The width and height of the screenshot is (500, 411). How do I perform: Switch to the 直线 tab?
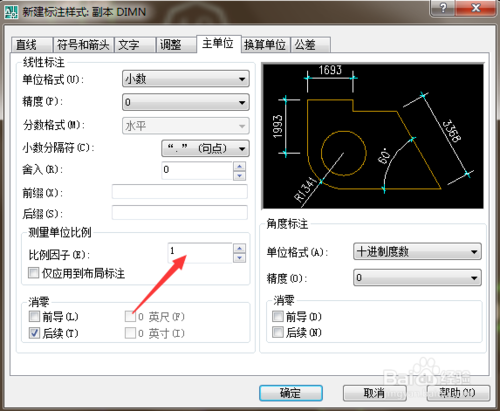pyautogui.click(x=31, y=45)
